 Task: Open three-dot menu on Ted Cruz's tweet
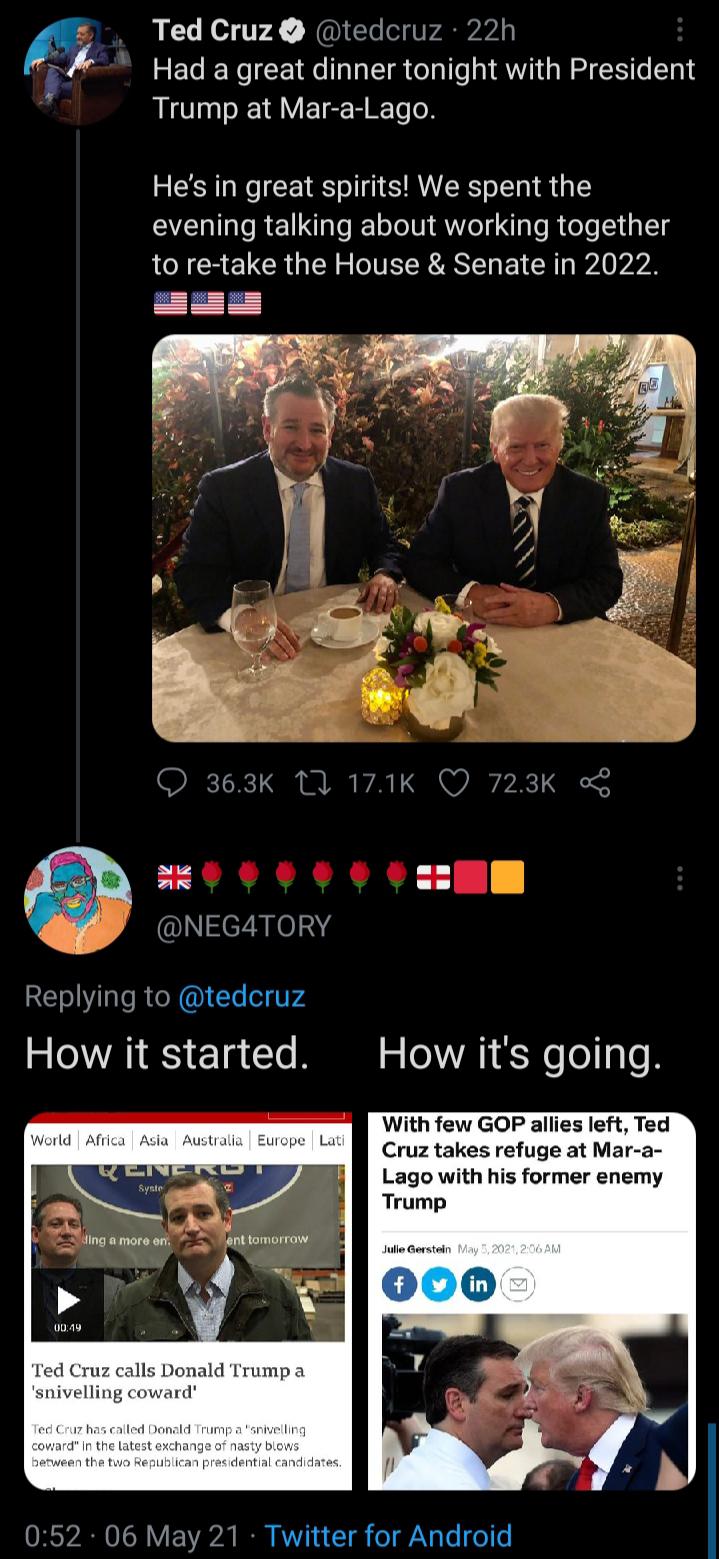click(680, 32)
